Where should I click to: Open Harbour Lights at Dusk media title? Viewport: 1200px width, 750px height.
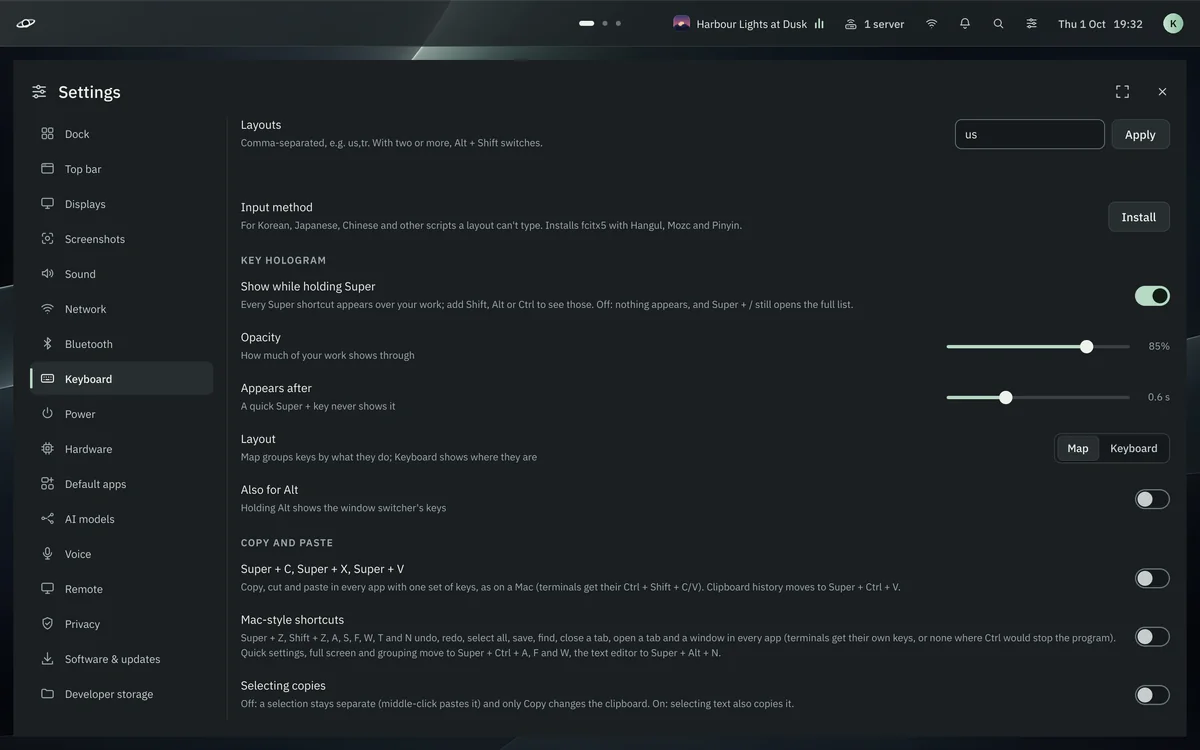coord(752,24)
